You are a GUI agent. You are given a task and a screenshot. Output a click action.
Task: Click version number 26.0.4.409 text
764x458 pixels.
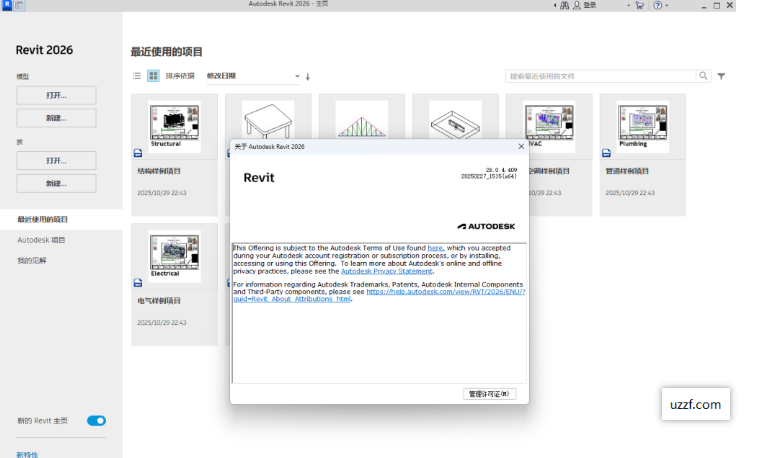click(501, 170)
